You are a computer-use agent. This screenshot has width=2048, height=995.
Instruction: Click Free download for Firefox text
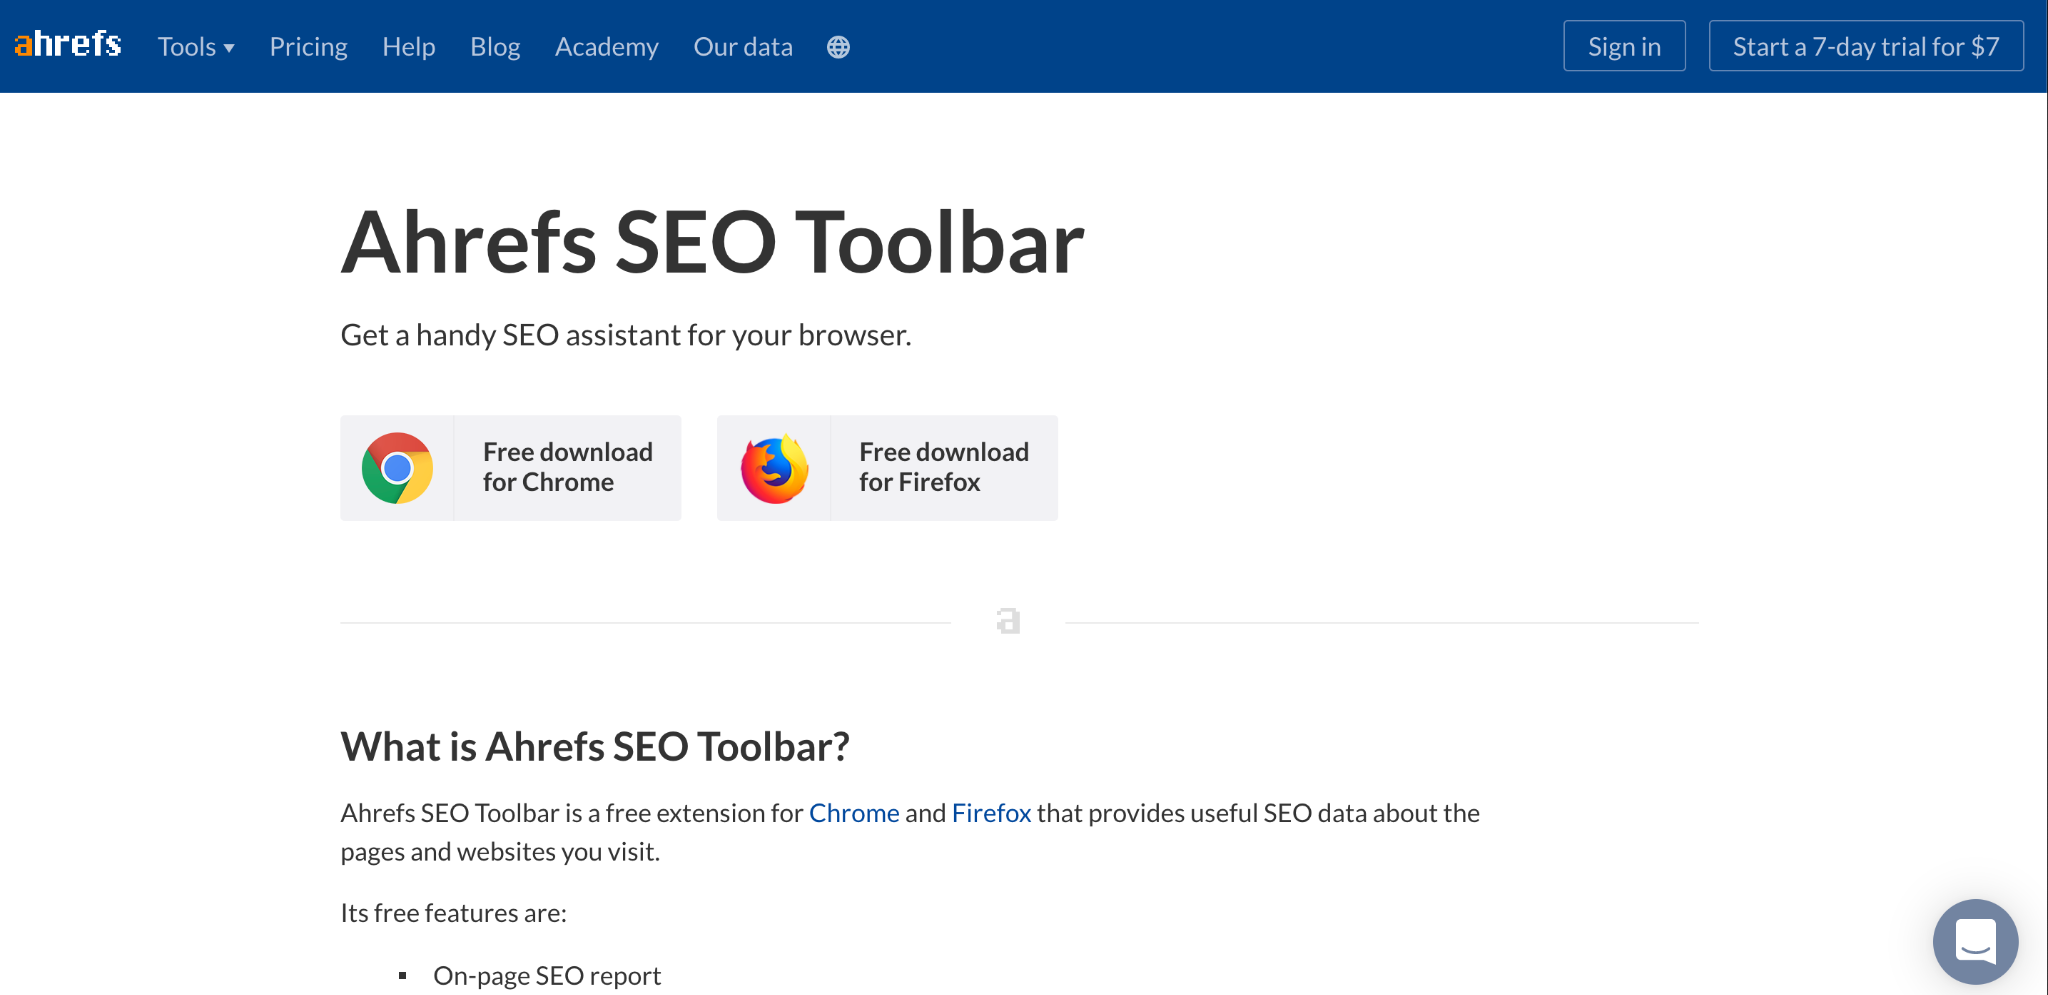click(x=943, y=467)
